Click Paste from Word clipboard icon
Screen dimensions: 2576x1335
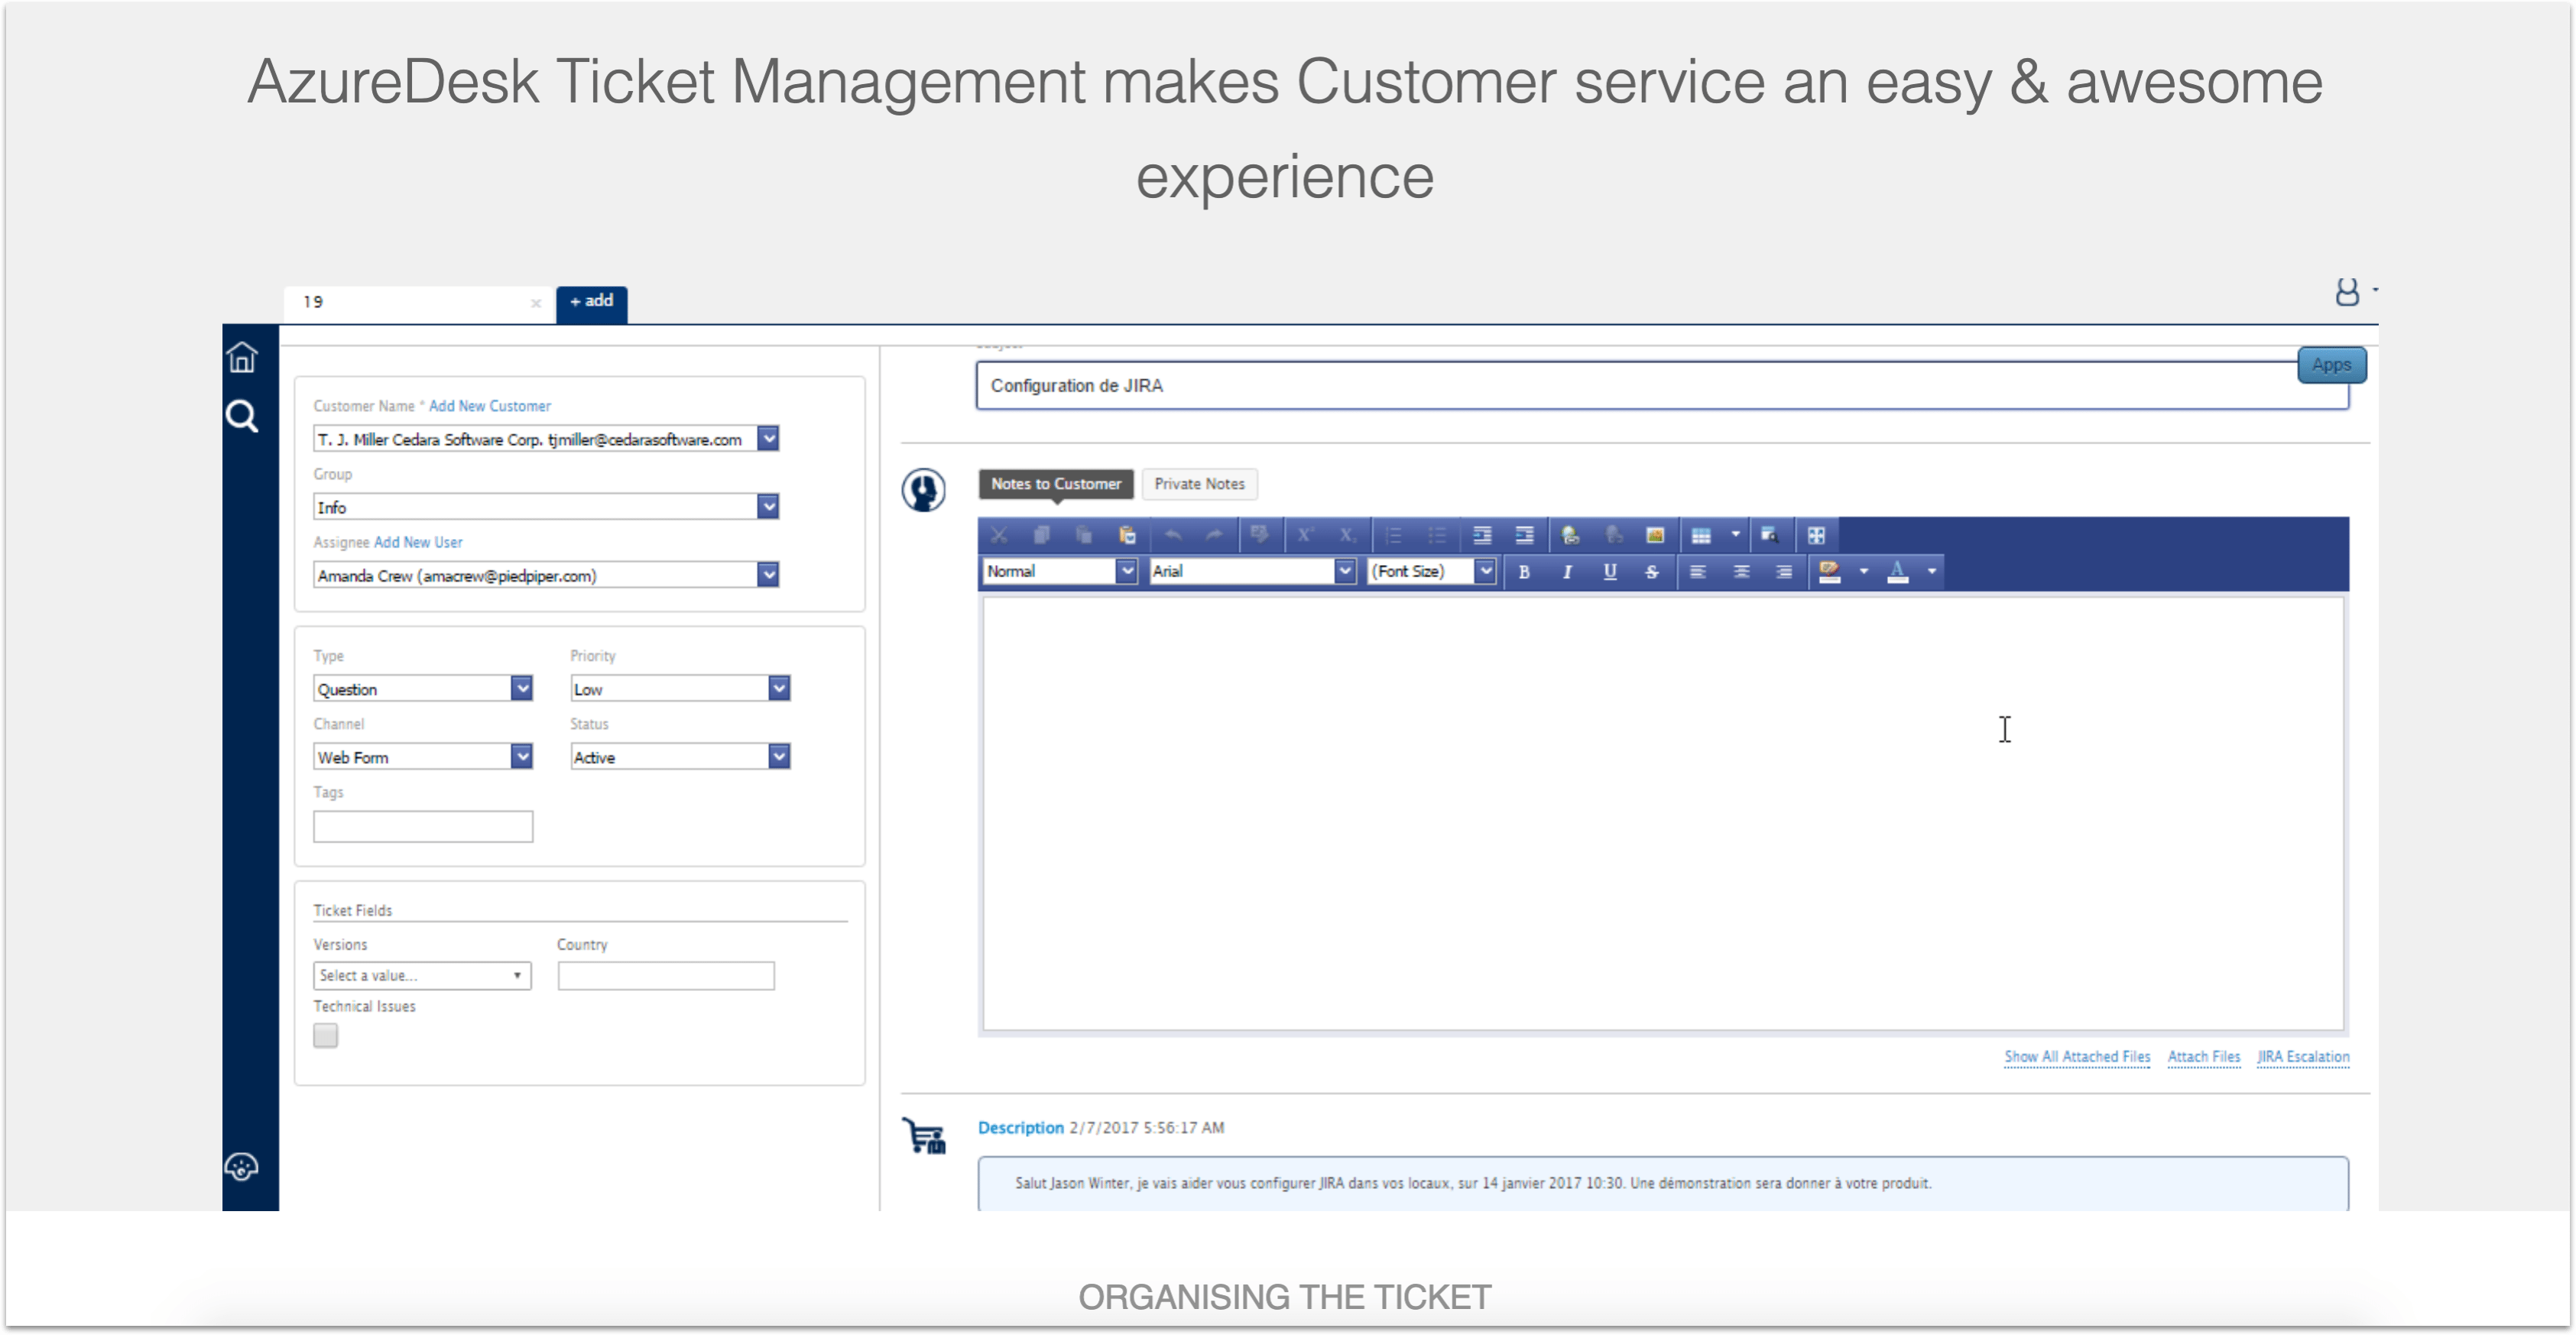click(1127, 535)
